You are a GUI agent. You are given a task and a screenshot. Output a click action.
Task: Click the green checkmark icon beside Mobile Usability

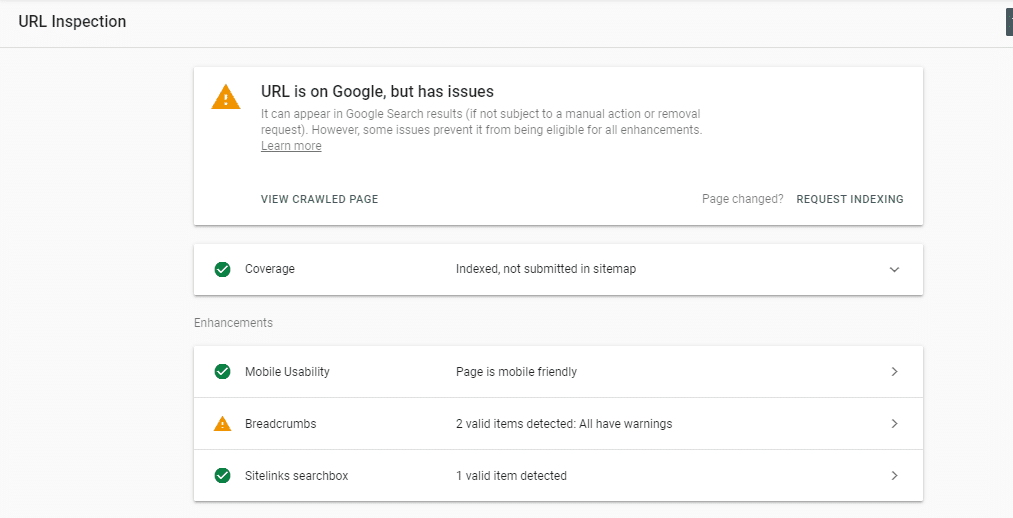[x=222, y=372]
